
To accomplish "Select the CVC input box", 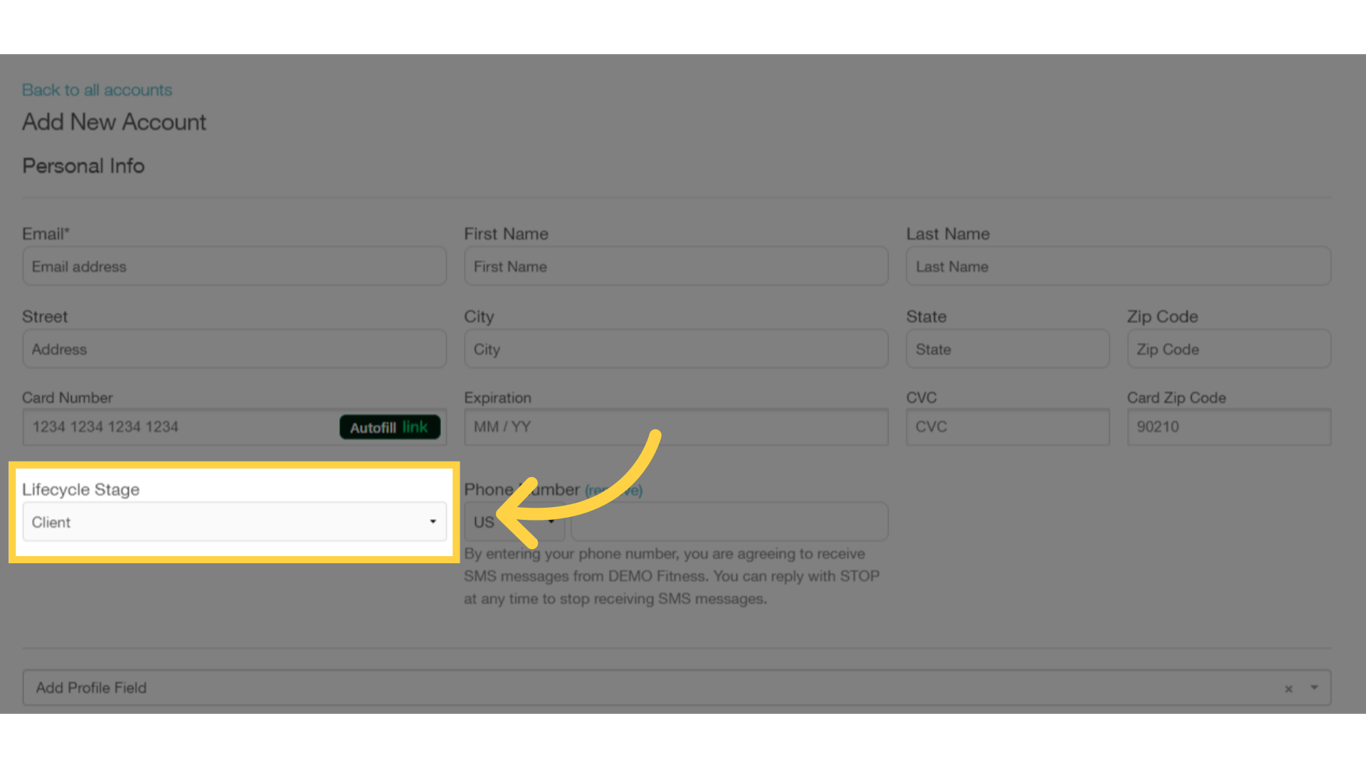I will click(1007, 427).
